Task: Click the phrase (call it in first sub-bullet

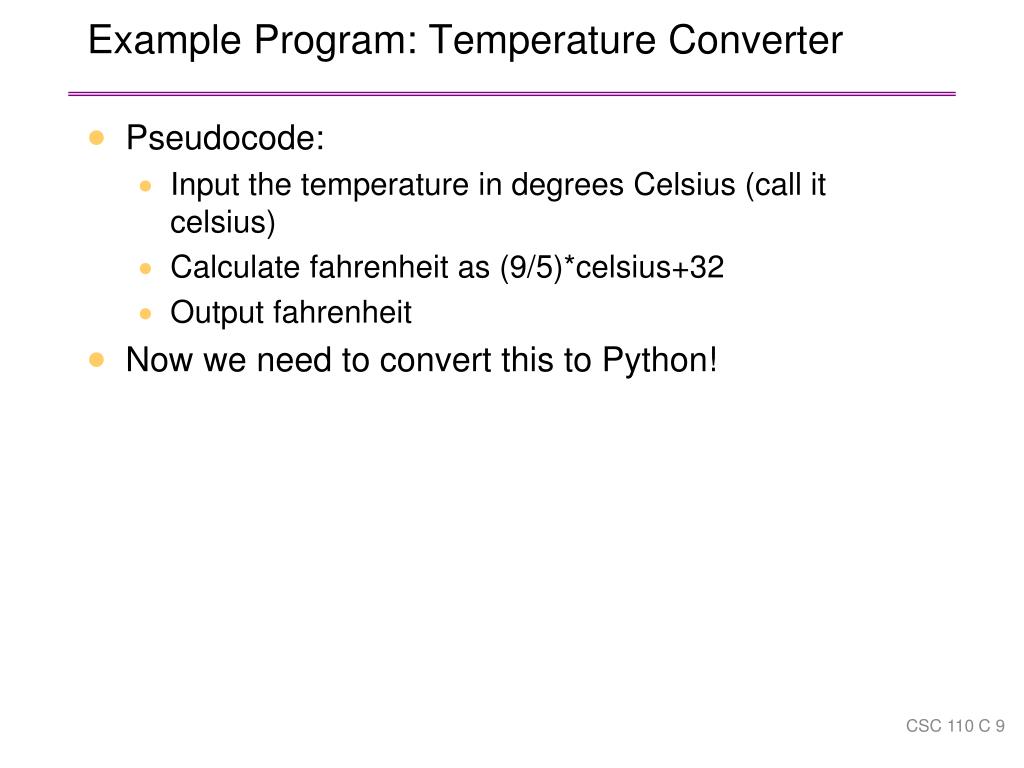Action: (x=786, y=185)
